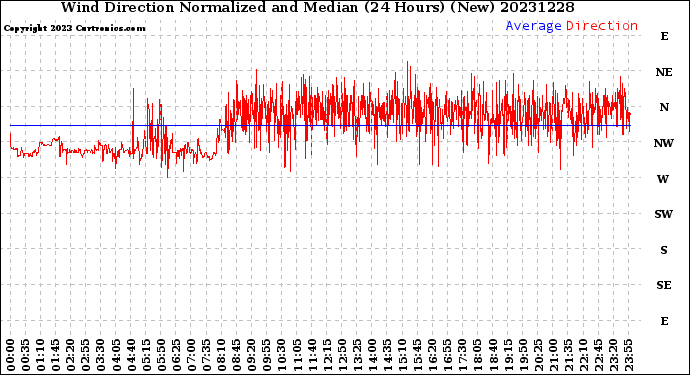Screen dimensions: 690x375
Task: Click the 09:20 time label
Action: (x=252, y=355)
